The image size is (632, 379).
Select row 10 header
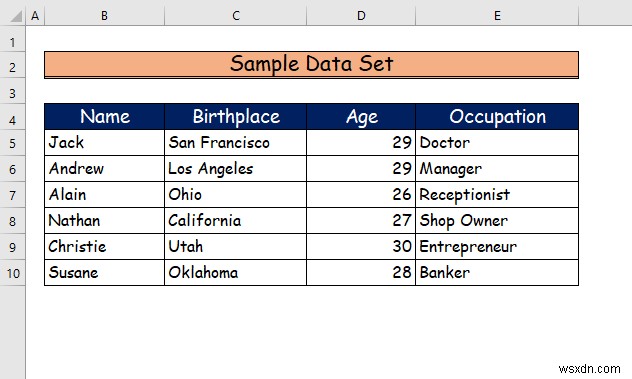12,273
